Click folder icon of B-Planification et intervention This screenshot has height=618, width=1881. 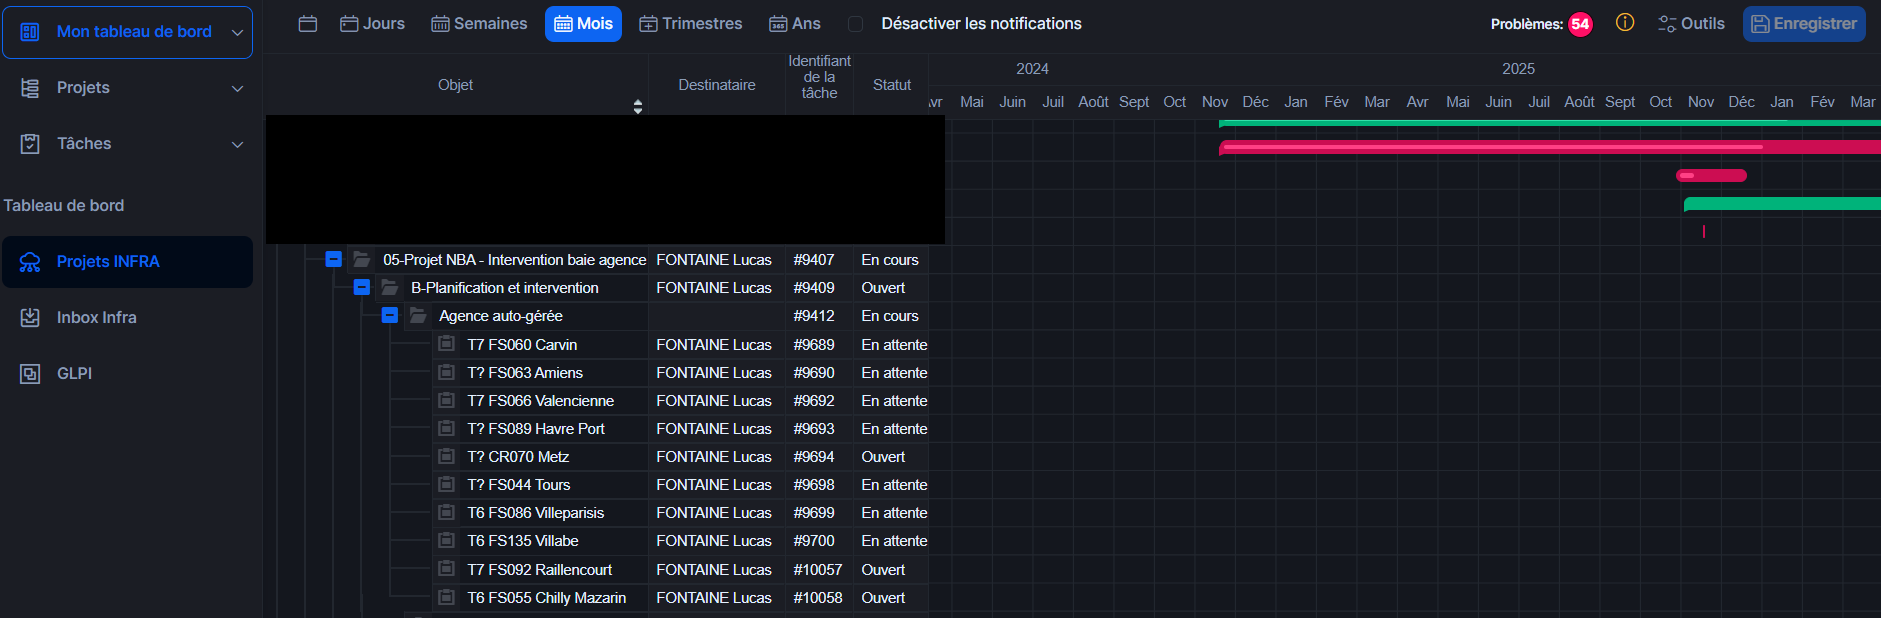tap(390, 287)
